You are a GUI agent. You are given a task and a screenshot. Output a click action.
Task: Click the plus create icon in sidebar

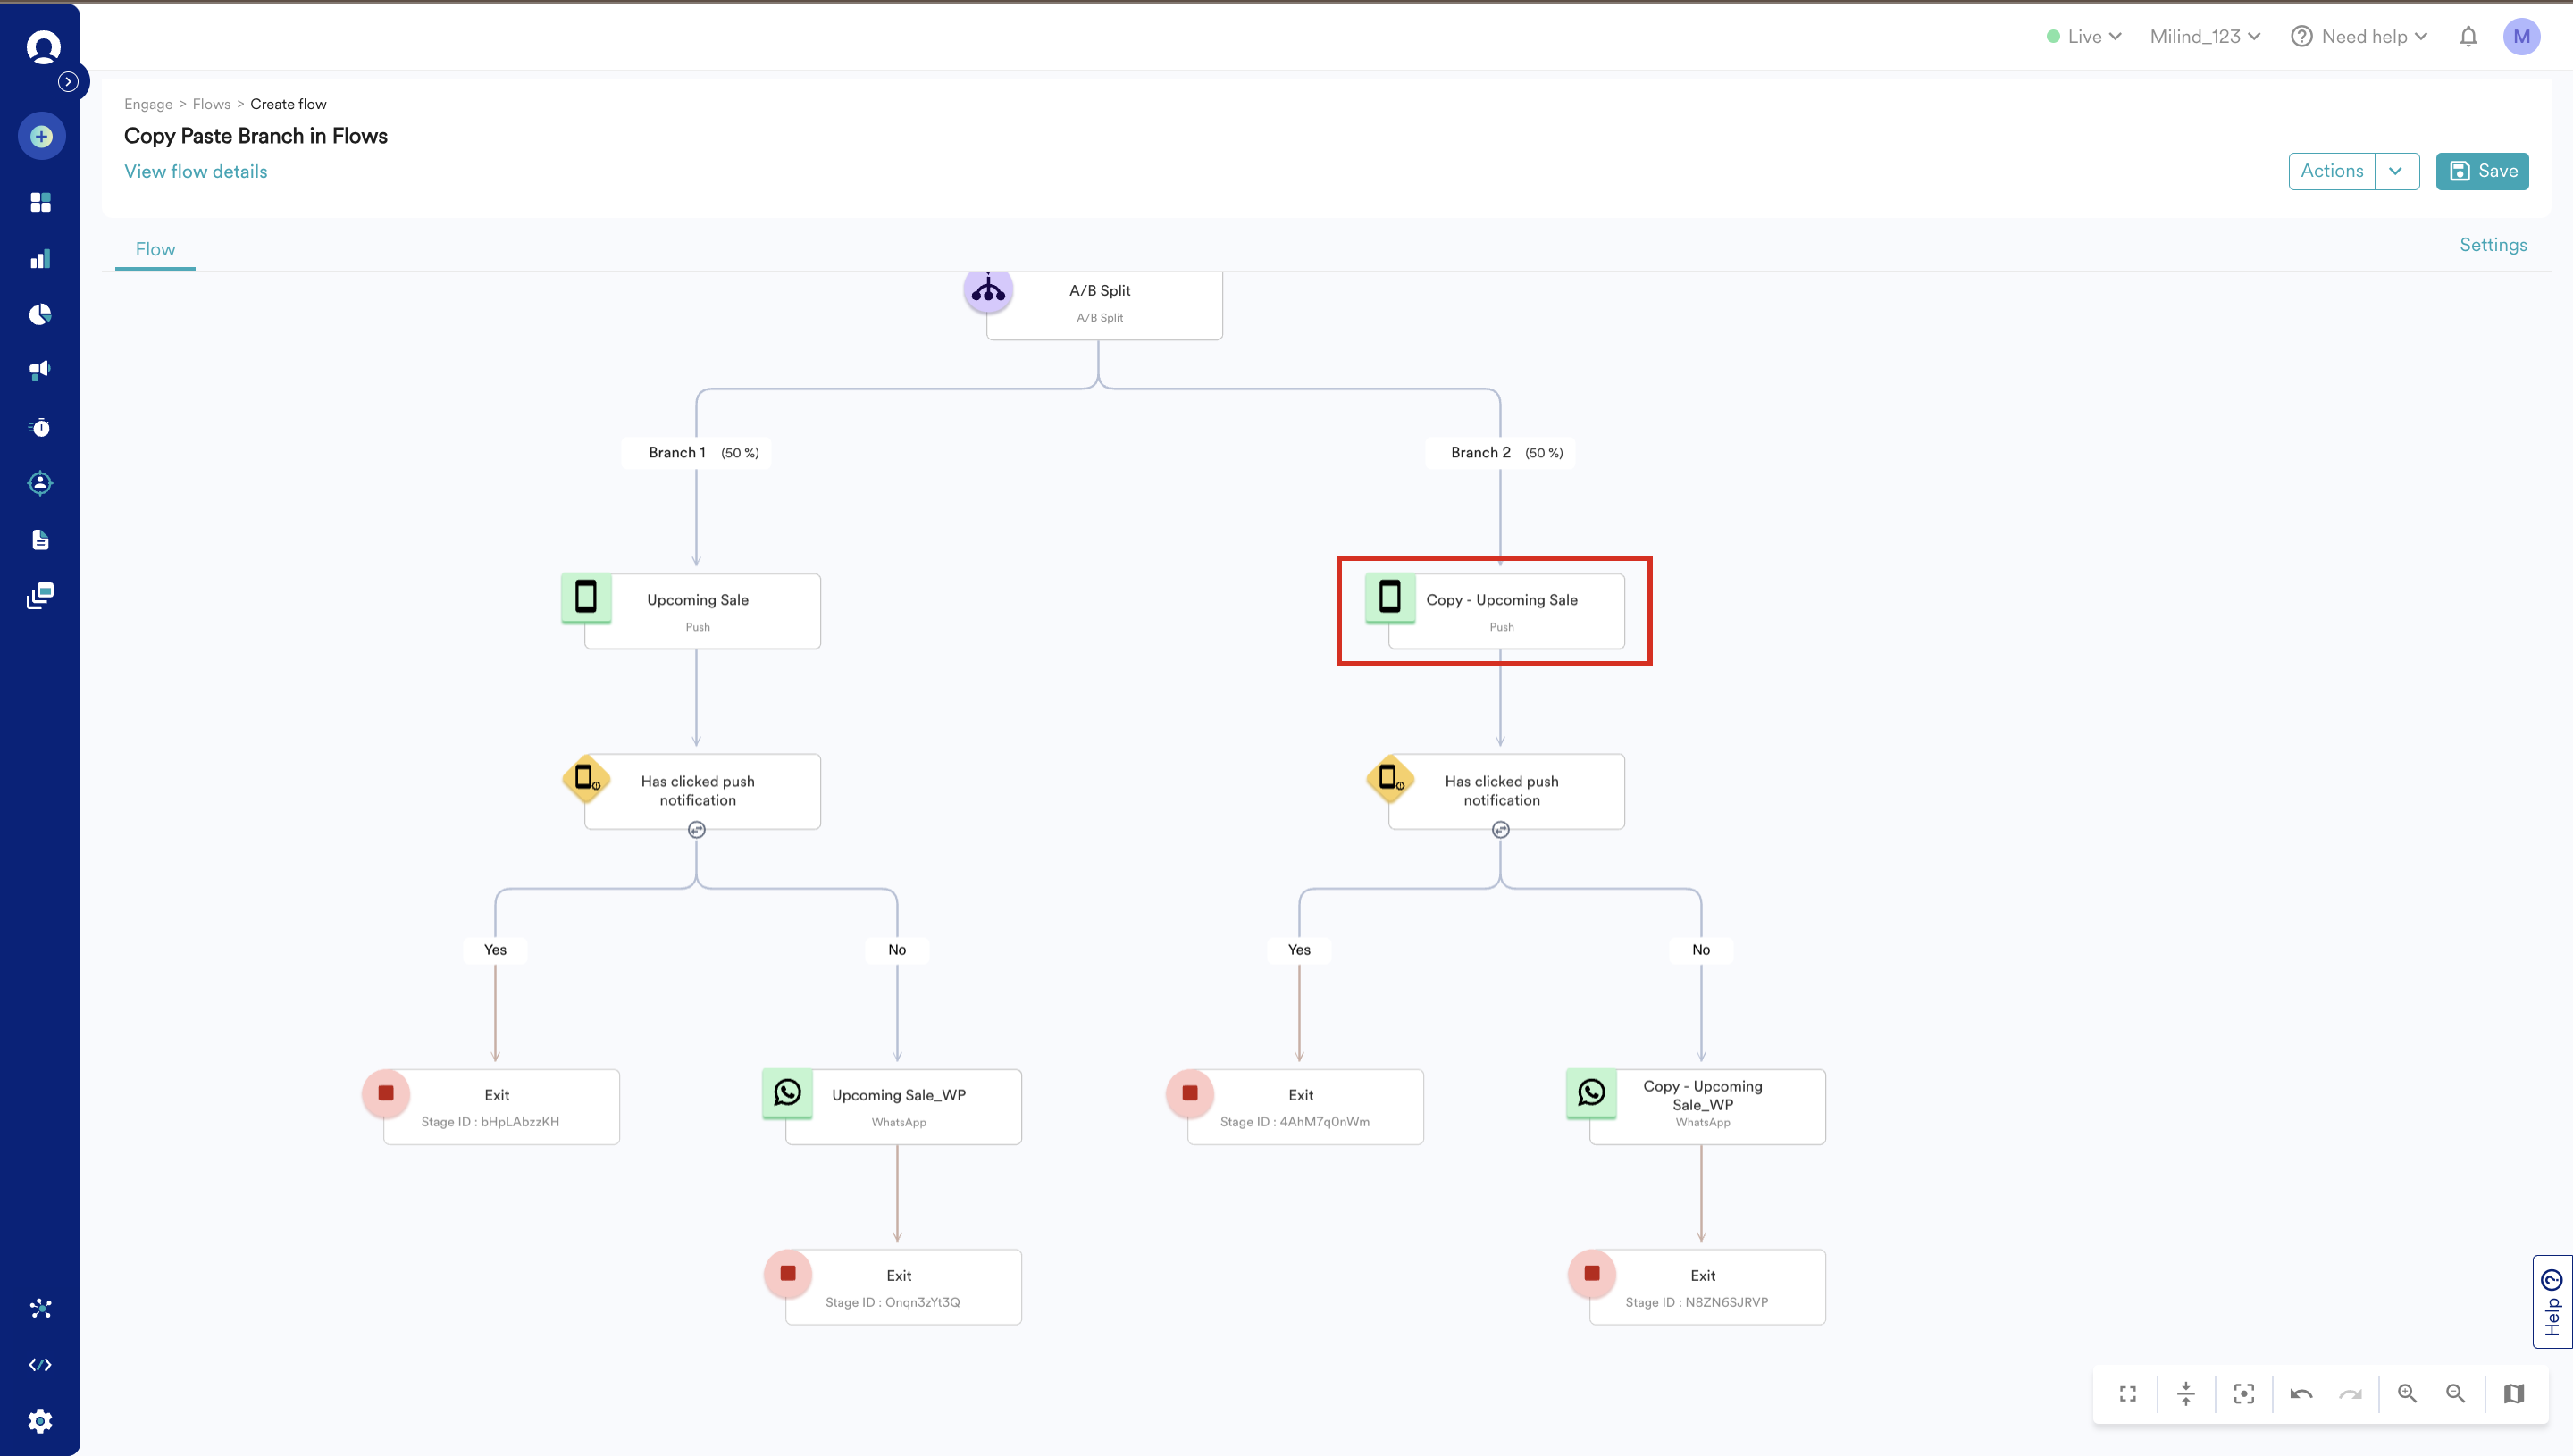pyautogui.click(x=41, y=136)
